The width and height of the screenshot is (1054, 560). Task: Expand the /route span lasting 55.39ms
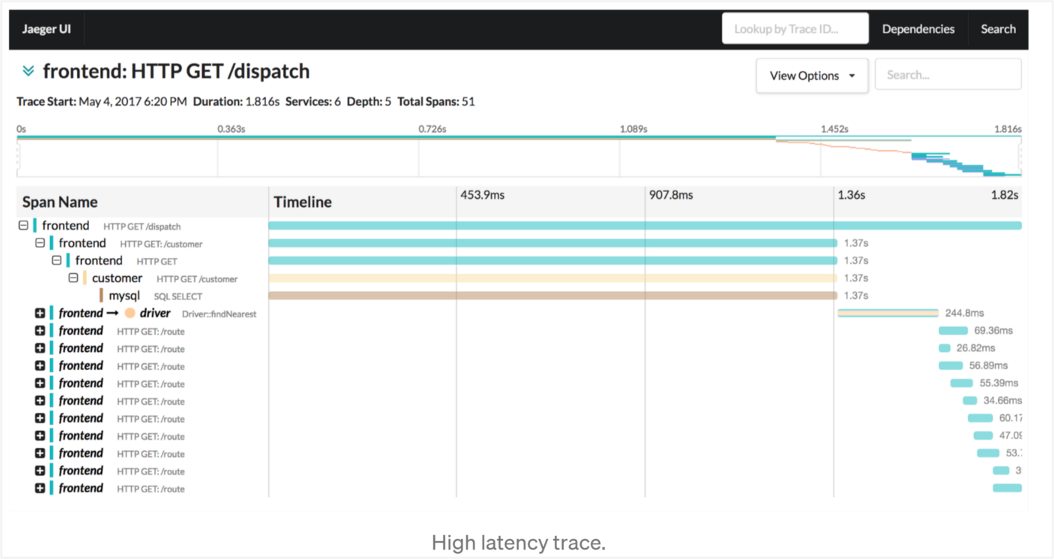tap(40, 383)
